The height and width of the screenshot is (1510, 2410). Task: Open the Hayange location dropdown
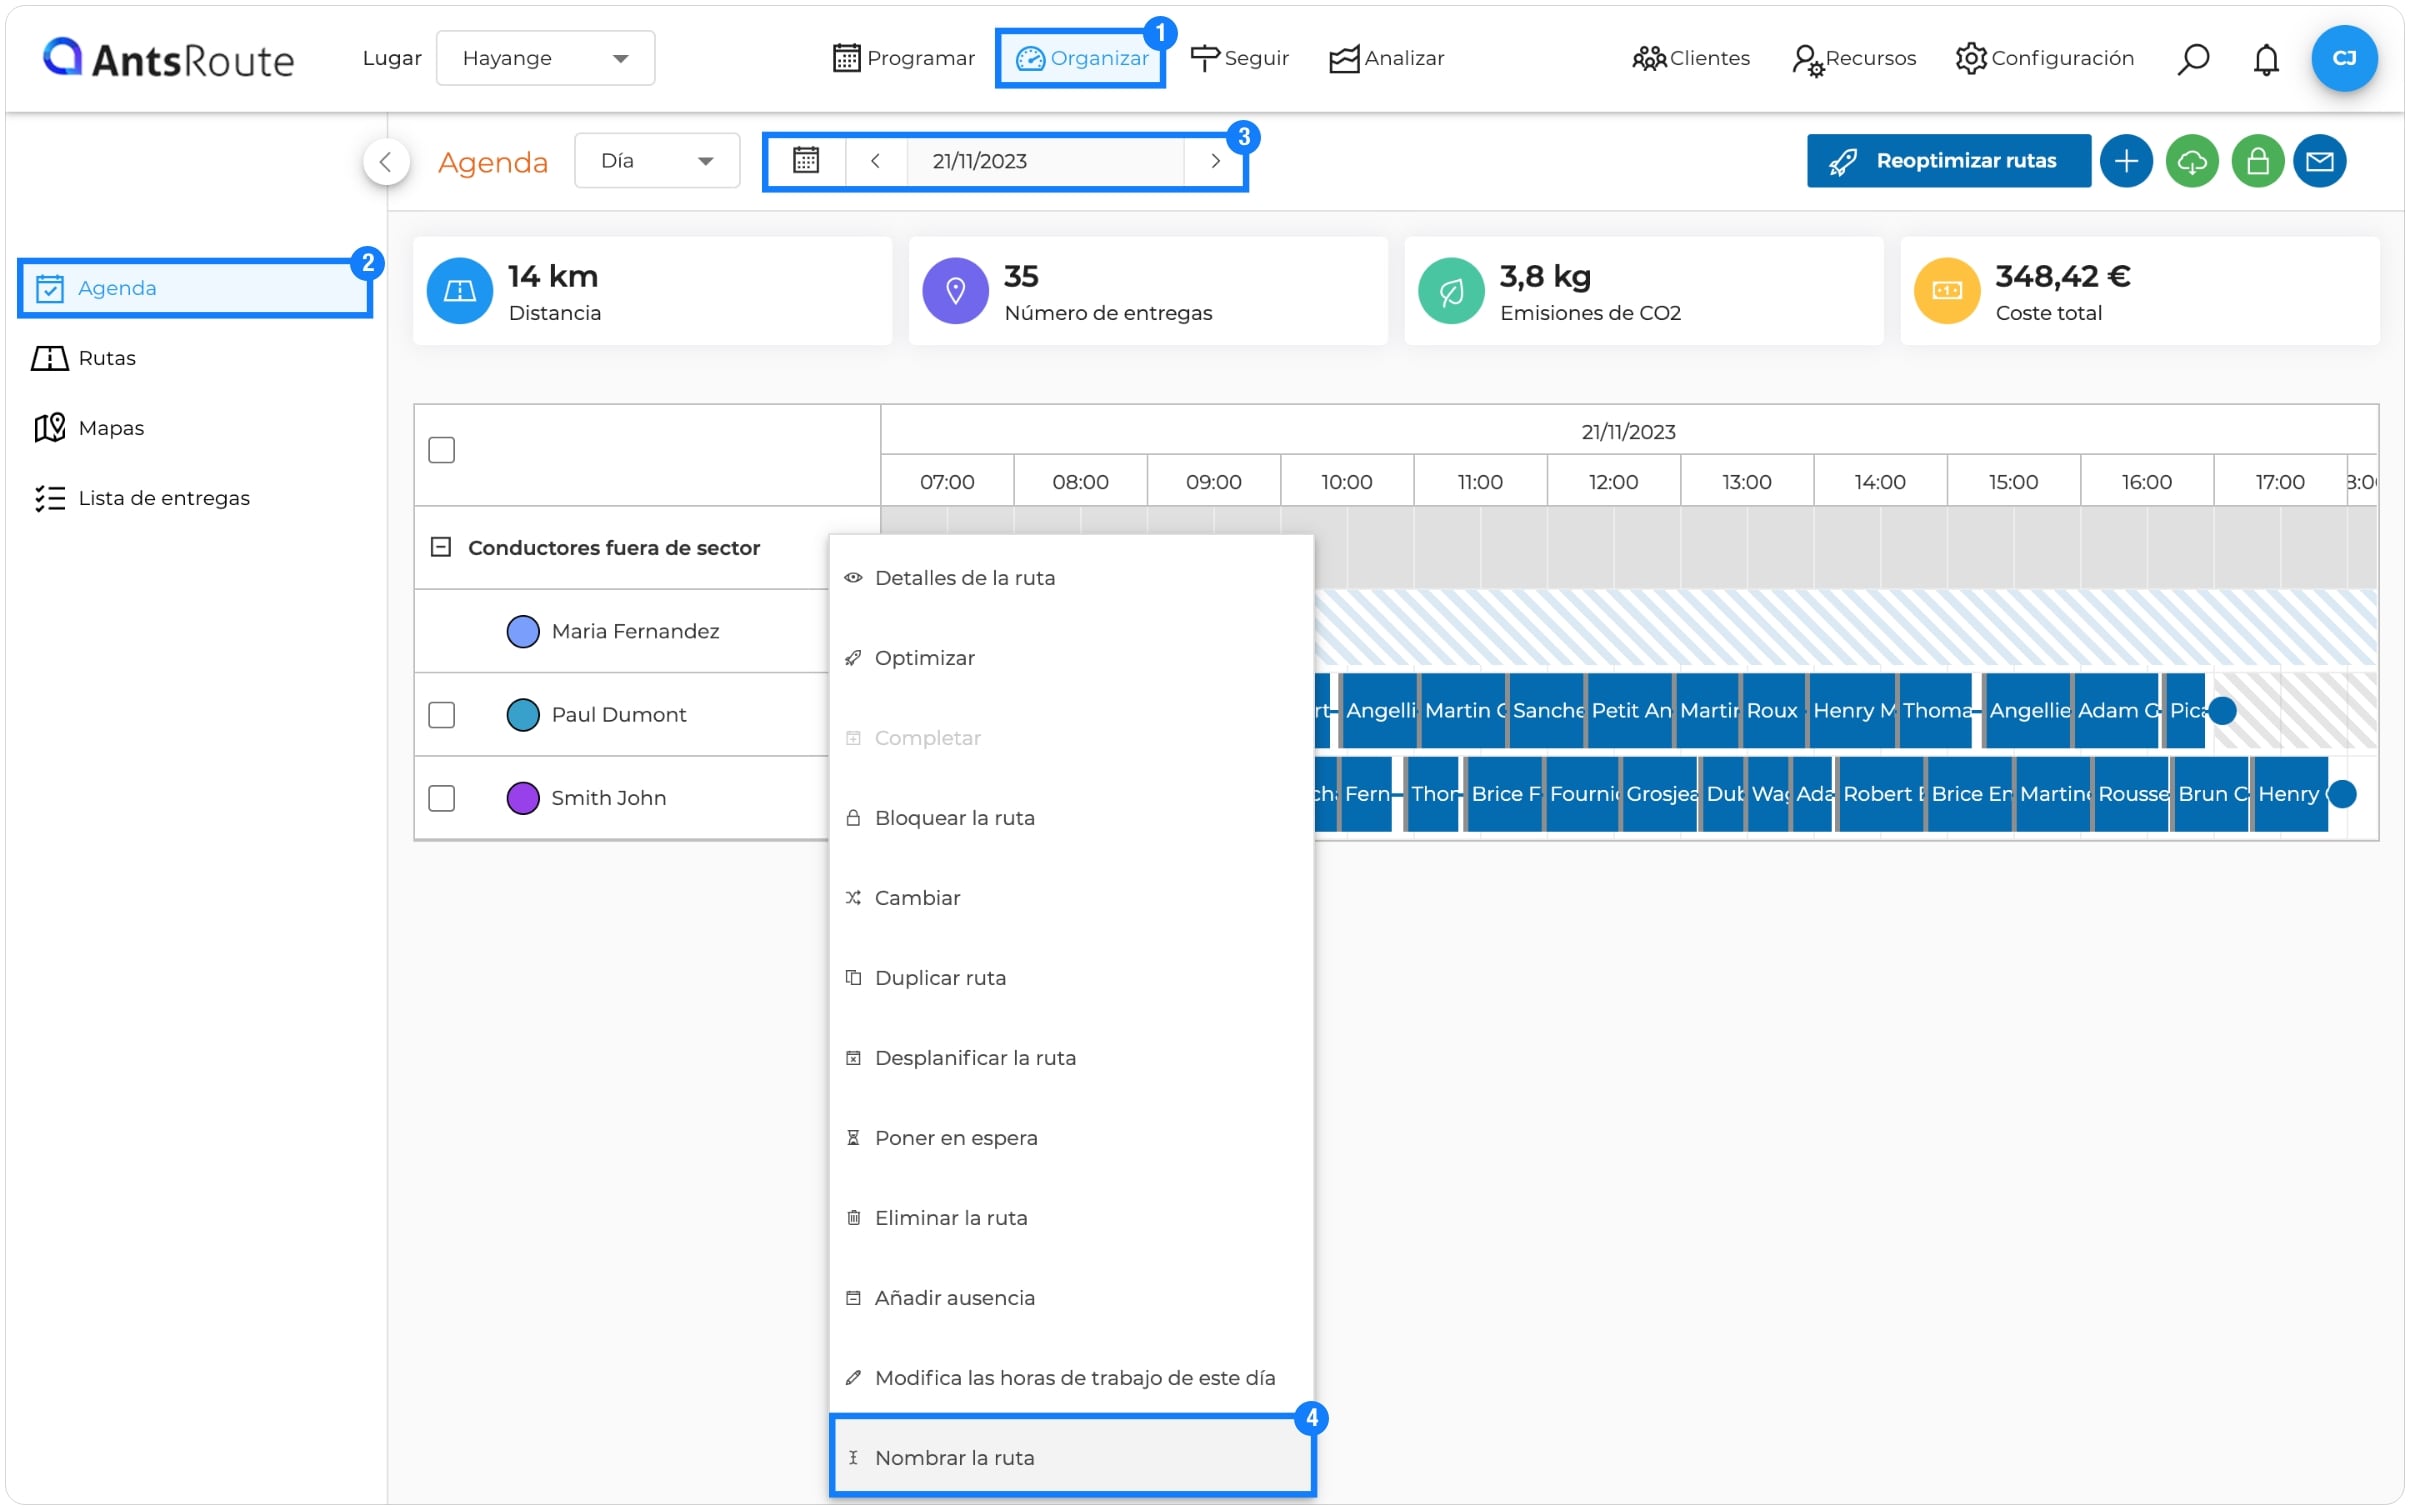pos(545,58)
